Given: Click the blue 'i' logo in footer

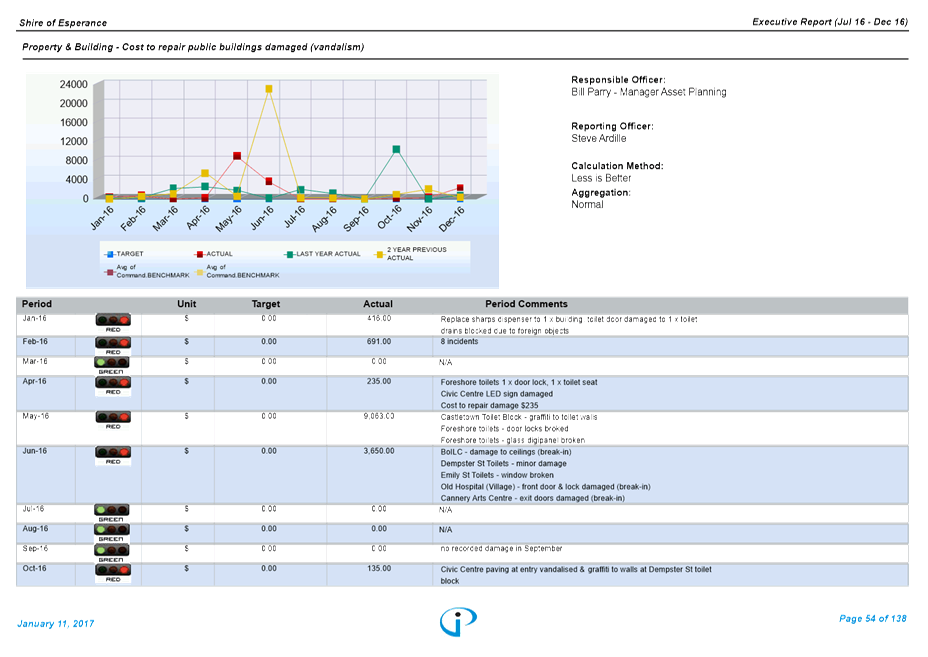Looking at the screenshot, I should pos(458,621).
